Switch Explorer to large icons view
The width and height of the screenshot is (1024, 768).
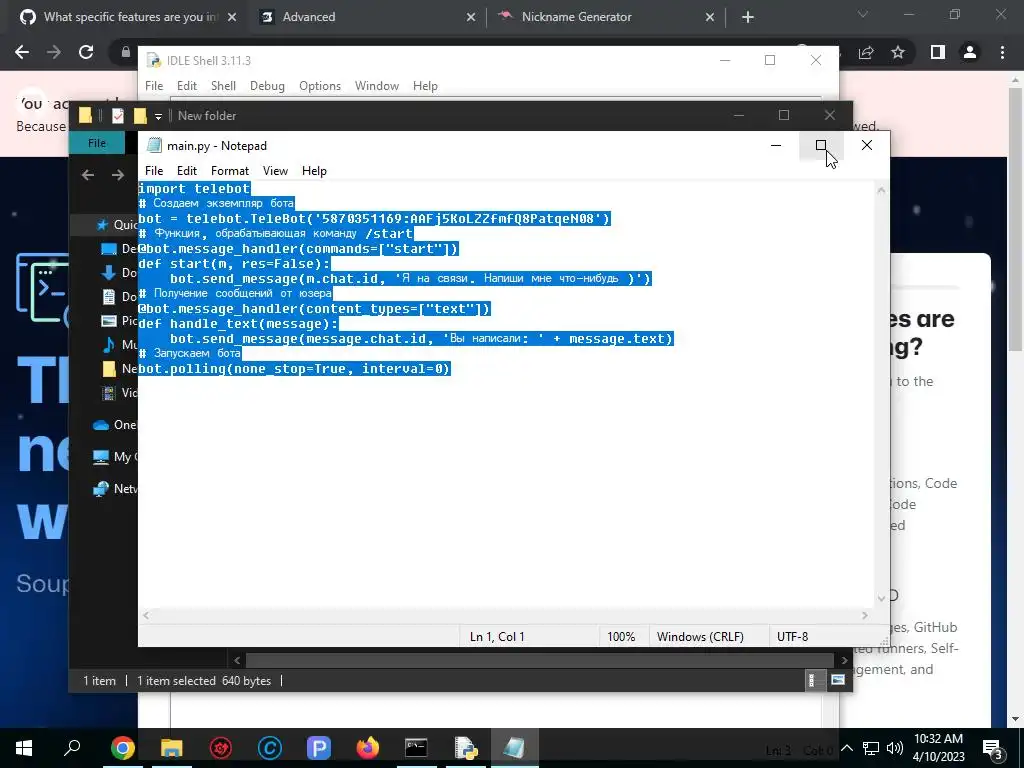point(838,680)
